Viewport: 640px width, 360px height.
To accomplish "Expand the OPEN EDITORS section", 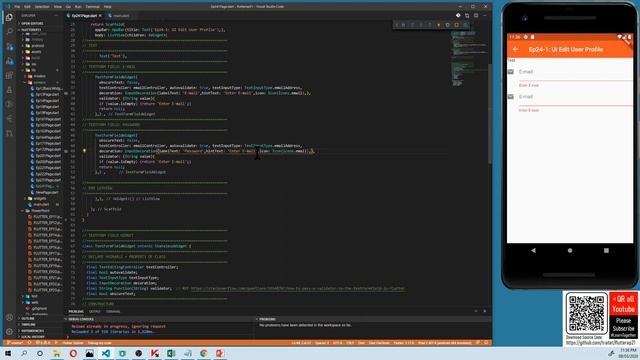I will [32, 24].
